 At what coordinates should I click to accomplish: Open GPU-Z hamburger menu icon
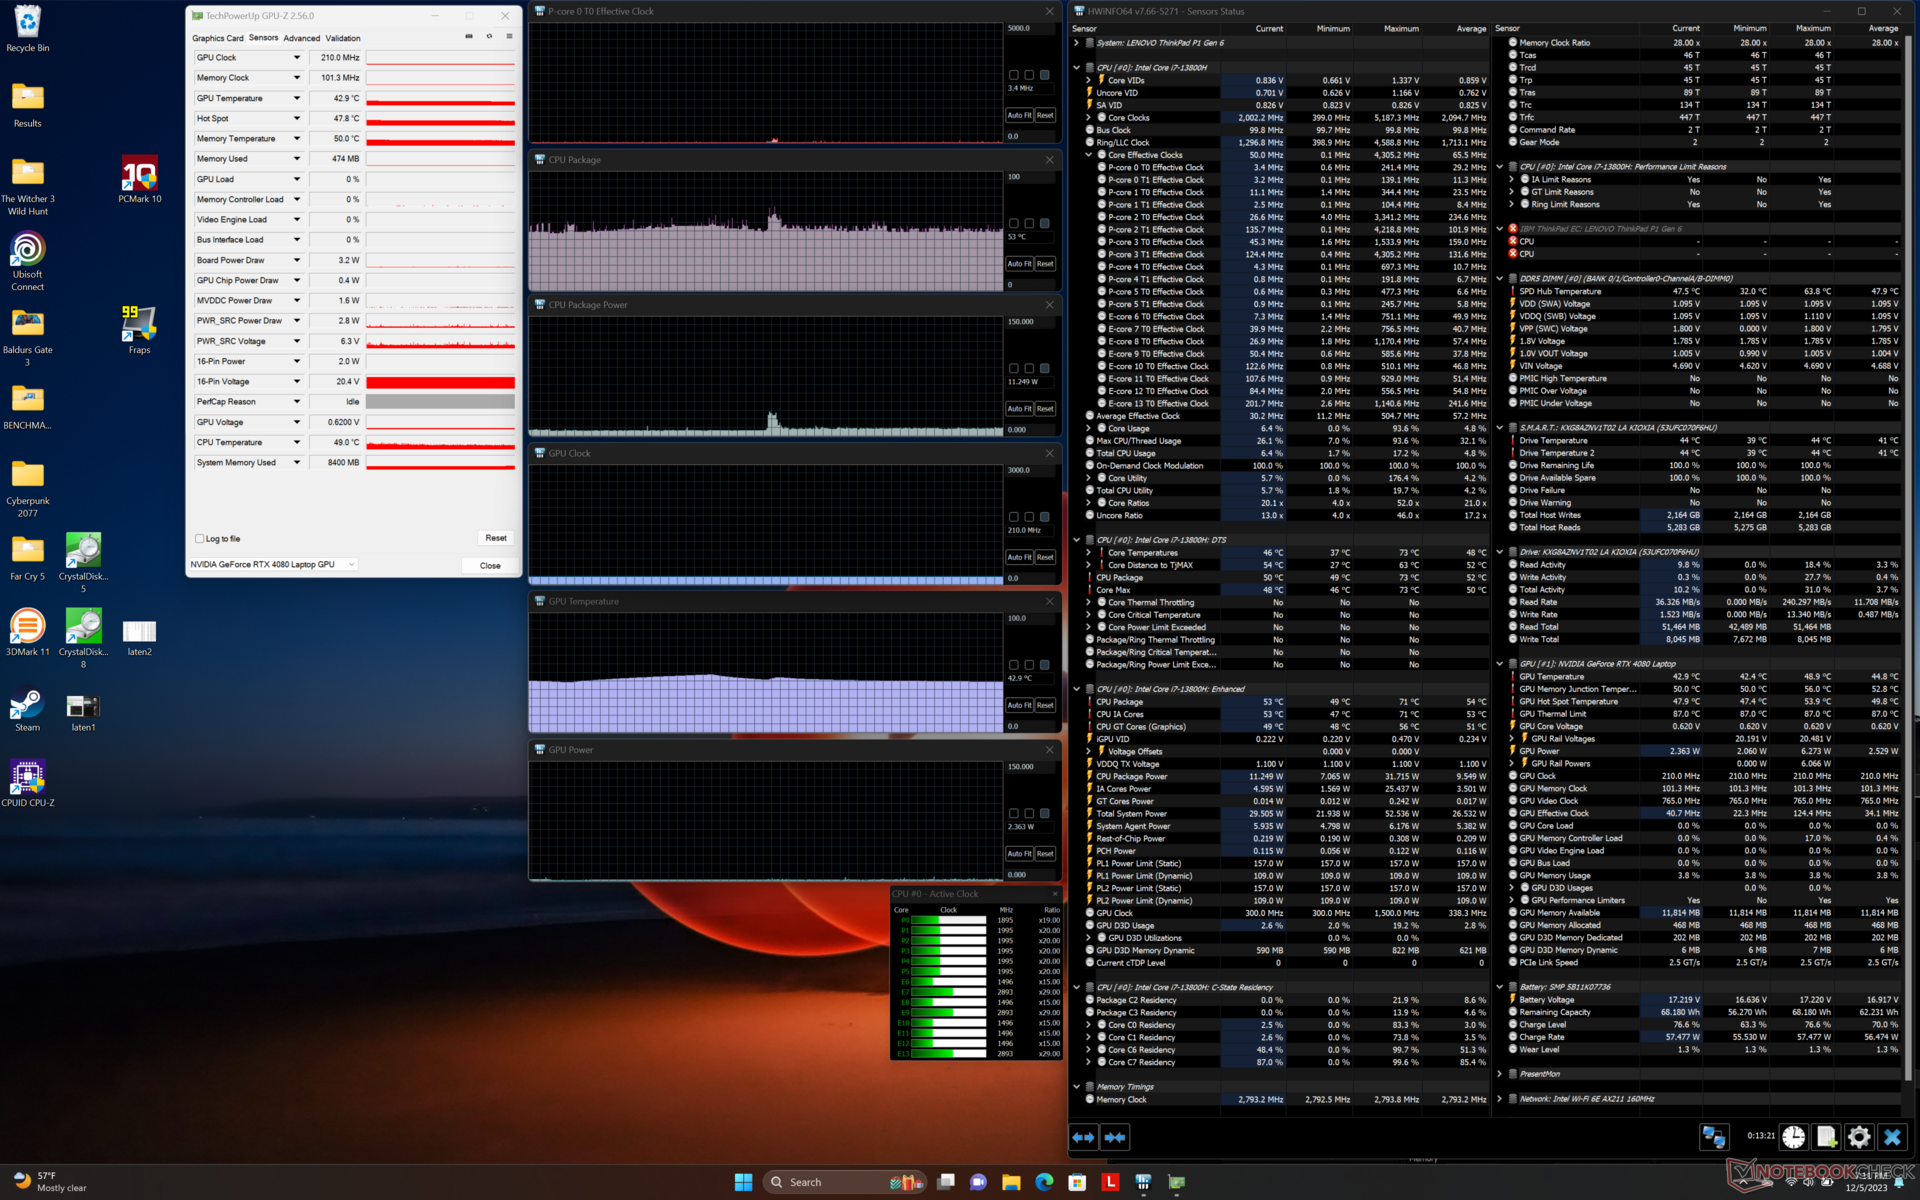[509, 37]
